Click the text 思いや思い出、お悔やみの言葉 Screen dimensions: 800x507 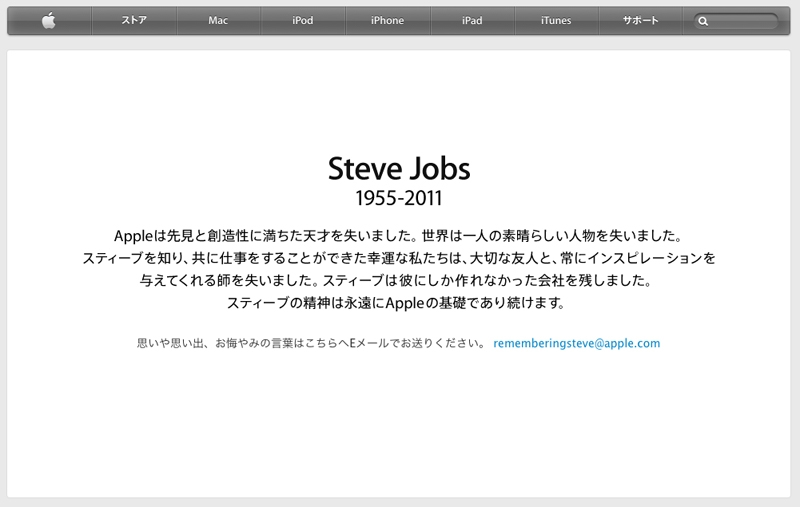coord(311,343)
